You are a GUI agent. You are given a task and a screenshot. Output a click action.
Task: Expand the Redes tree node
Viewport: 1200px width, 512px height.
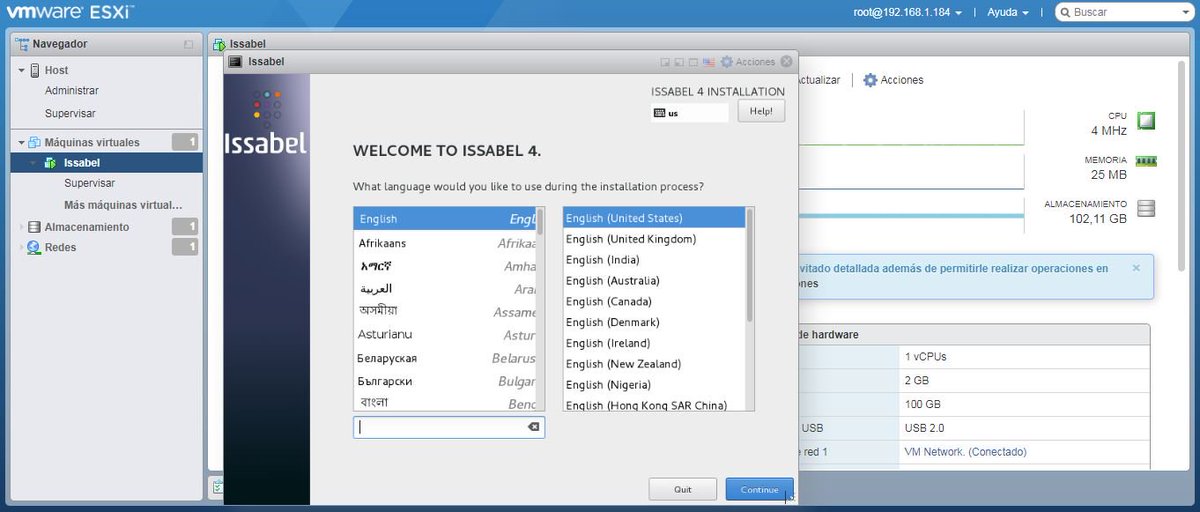22,247
